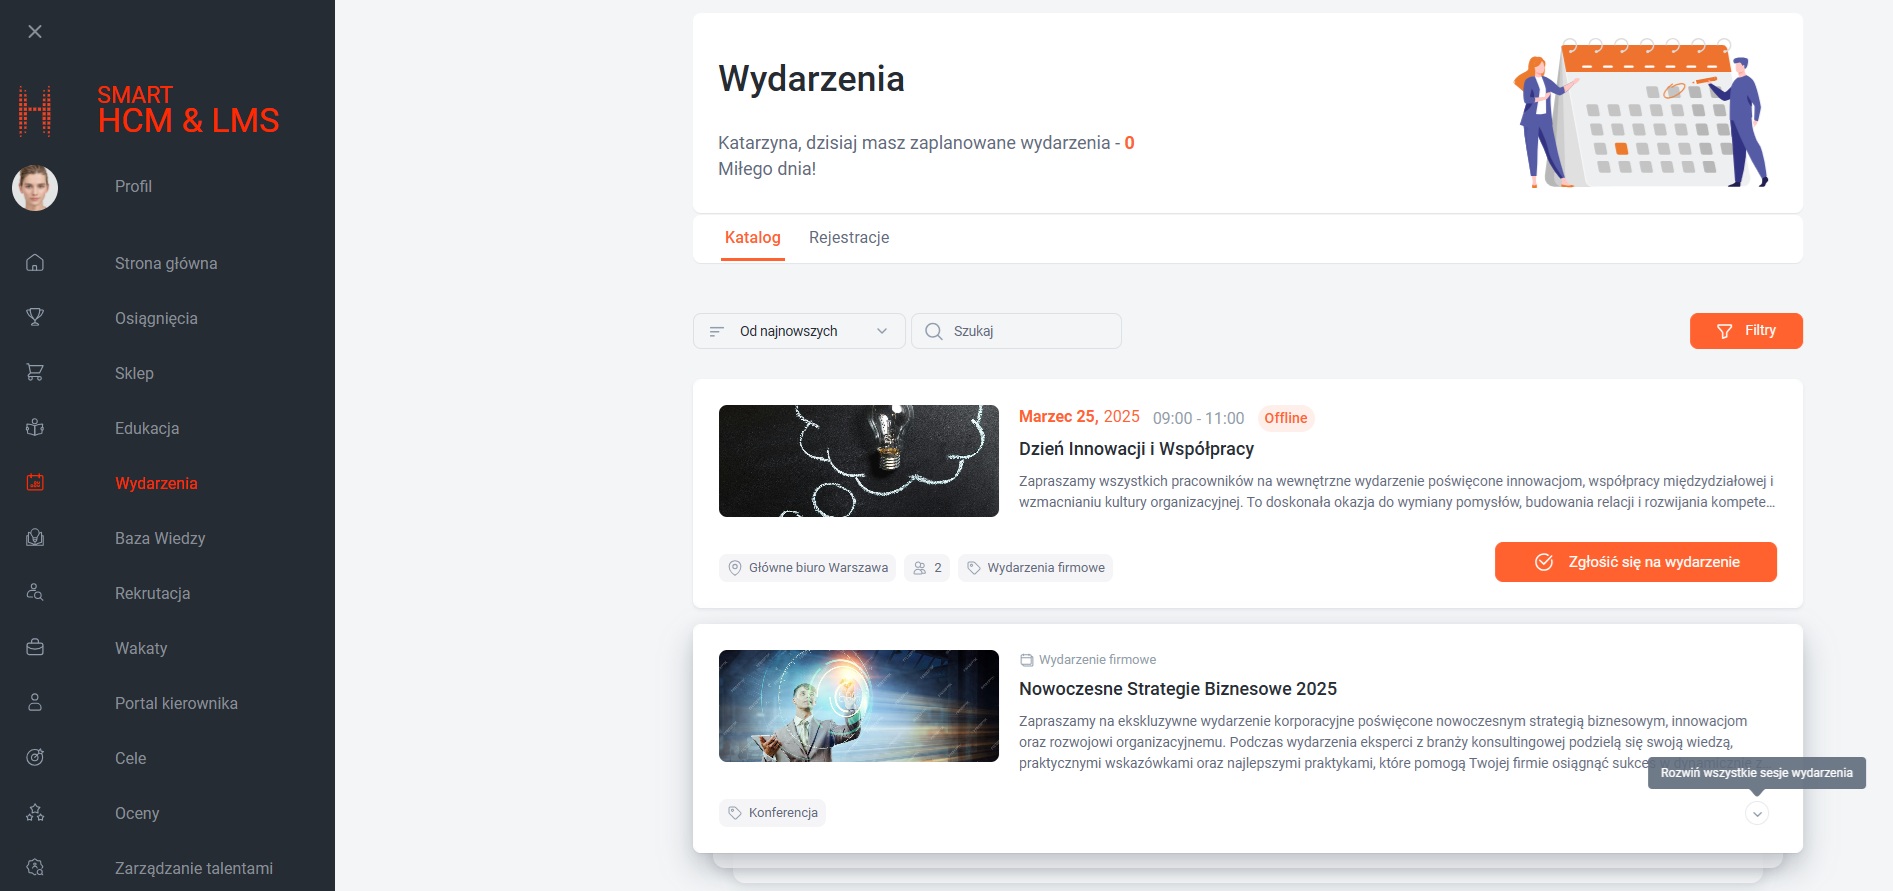
Task: Open the Od najnowszych sort dropdown
Action: 798,331
